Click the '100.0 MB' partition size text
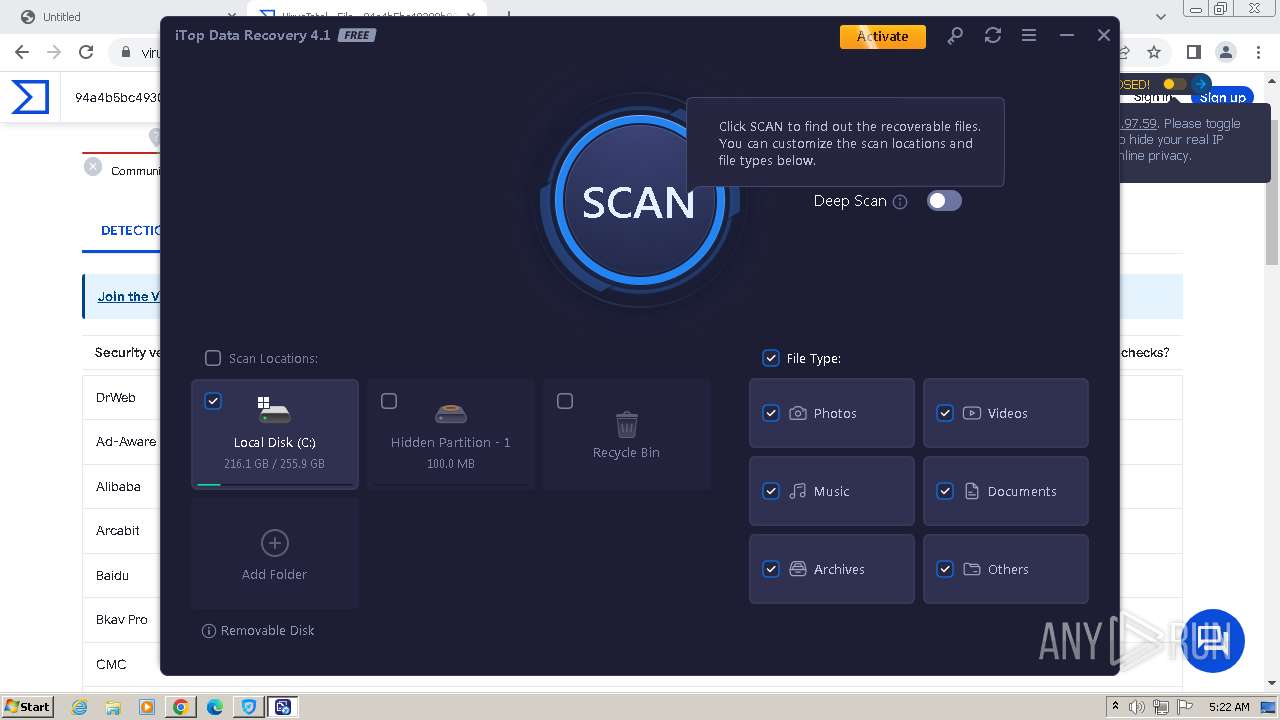Screen dimensions: 1280x720 (451, 464)
